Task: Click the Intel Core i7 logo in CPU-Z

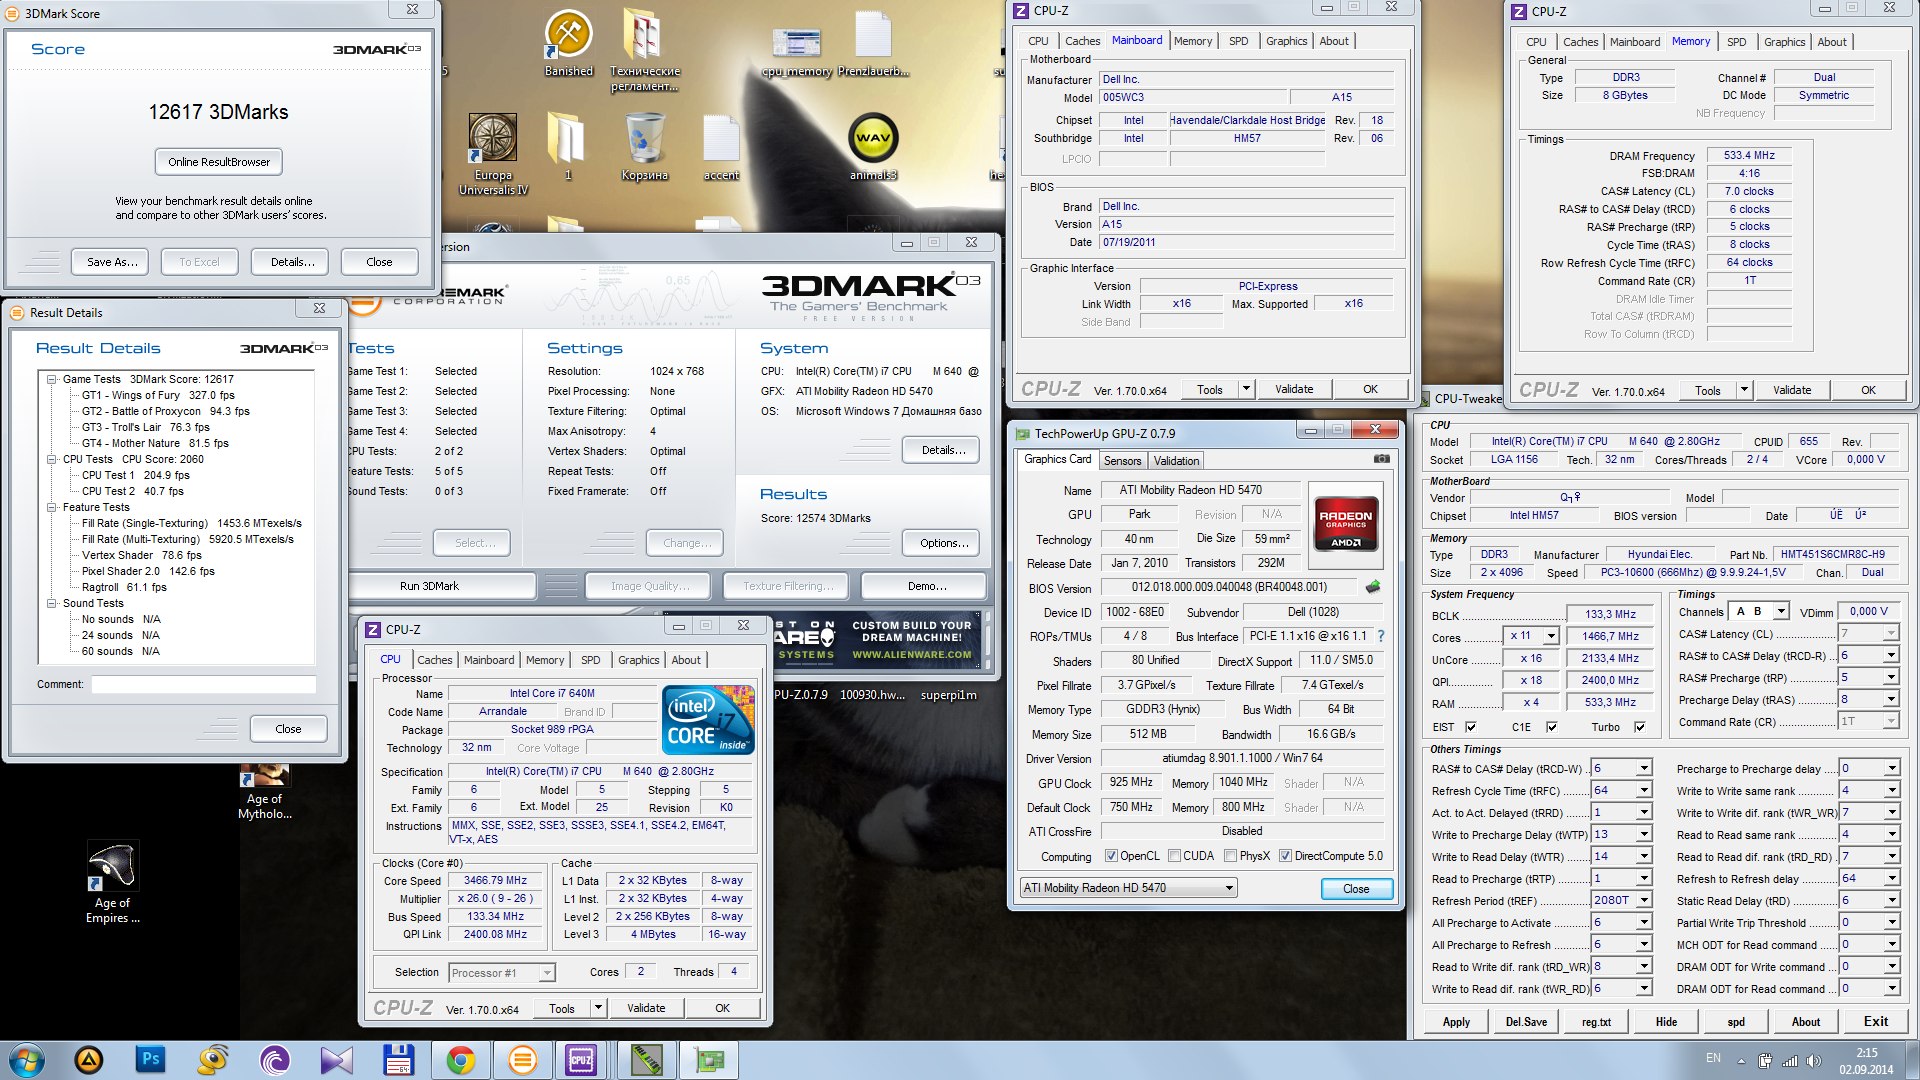Action: [x=708, y=719]
